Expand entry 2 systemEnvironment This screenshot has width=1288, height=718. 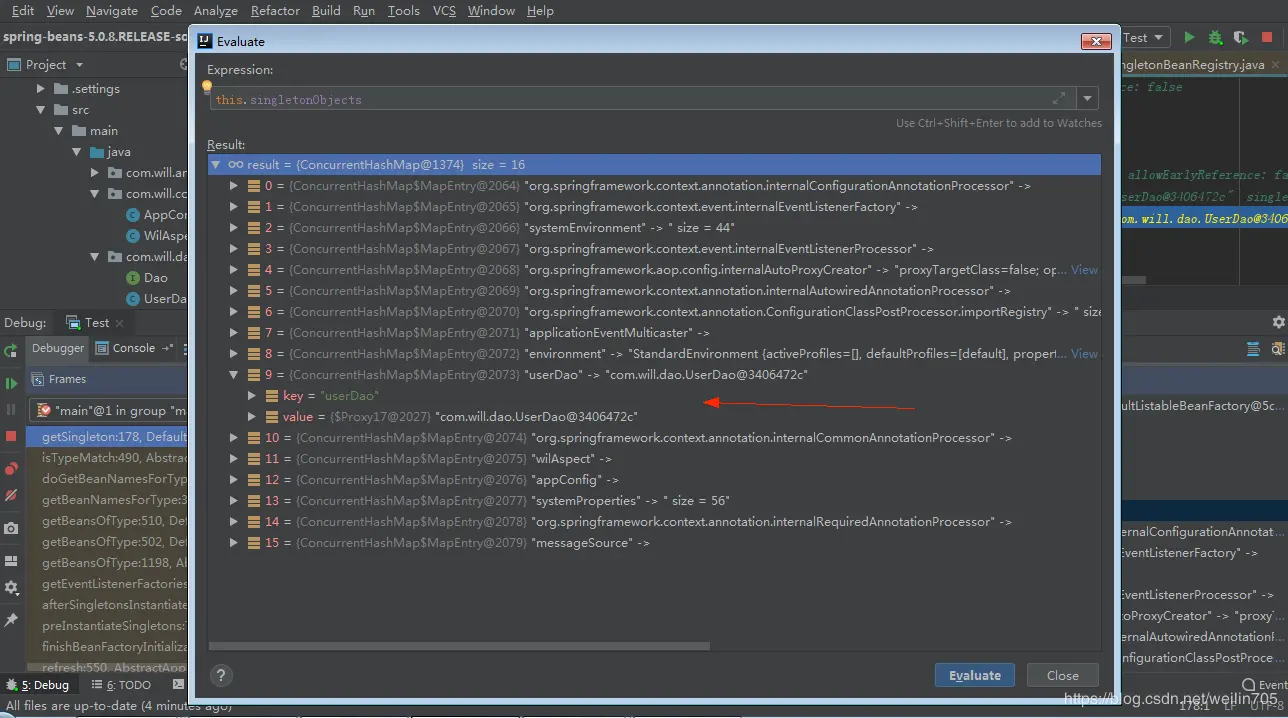tap(234, 227)
